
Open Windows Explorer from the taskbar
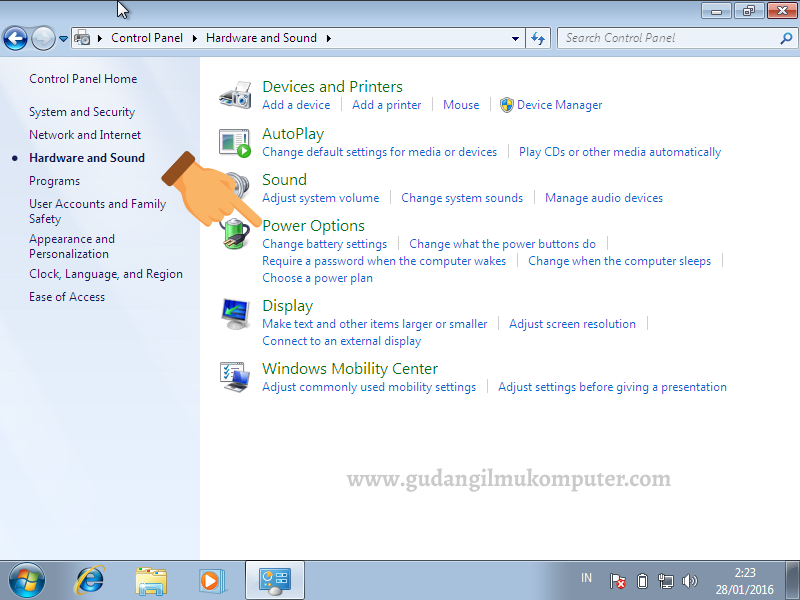point(151,581)
